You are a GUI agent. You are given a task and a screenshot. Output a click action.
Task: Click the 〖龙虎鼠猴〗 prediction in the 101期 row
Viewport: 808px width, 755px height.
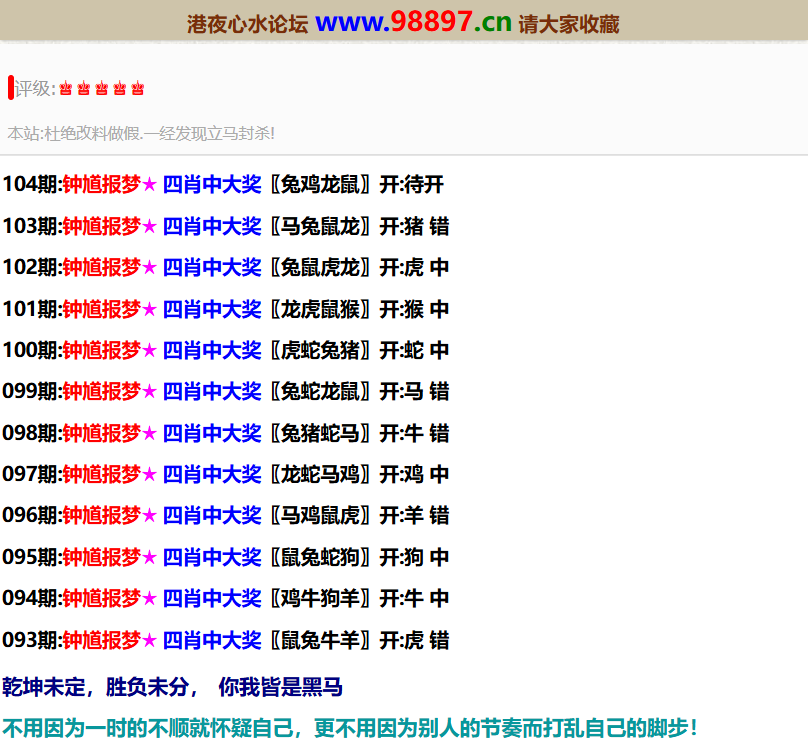[320, 310]
